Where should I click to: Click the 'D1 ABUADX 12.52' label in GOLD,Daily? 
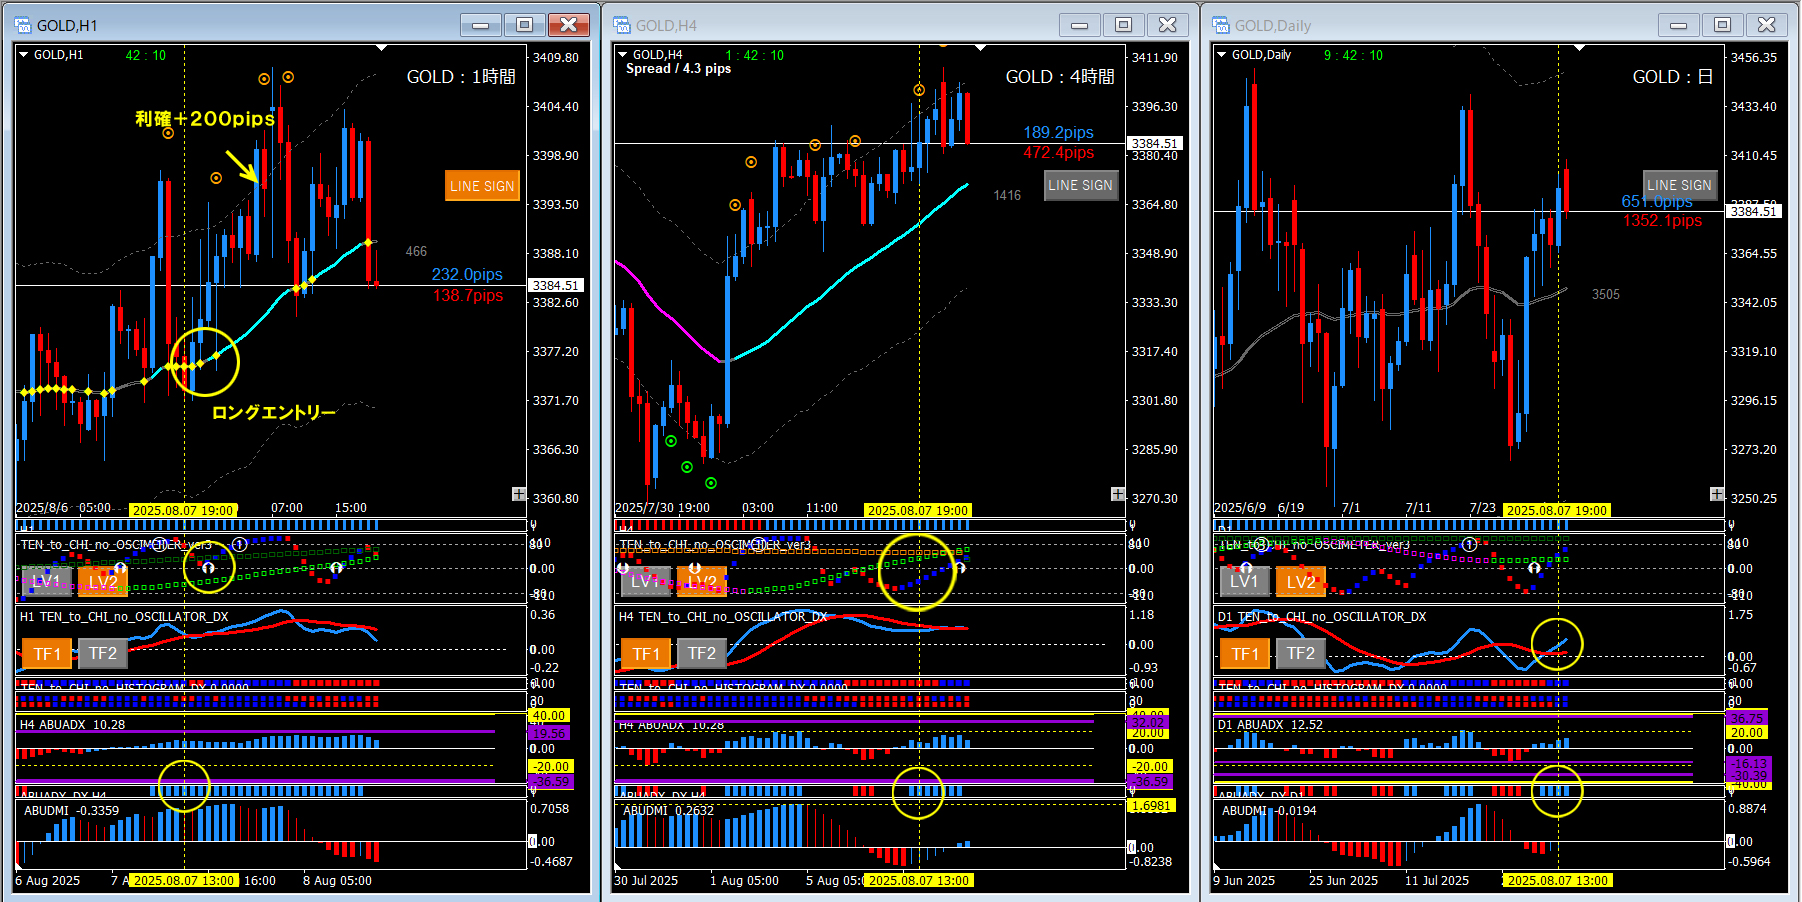(x=1270, y=725)
